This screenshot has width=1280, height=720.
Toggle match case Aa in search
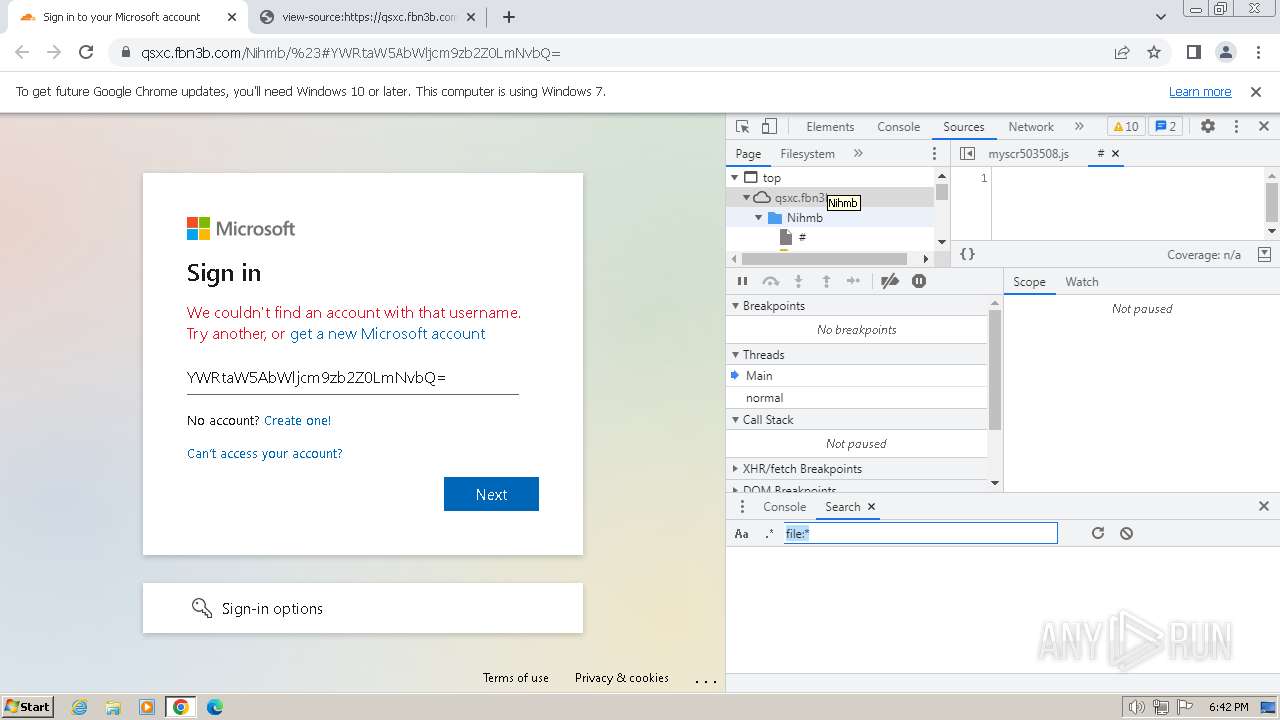(742, 534)
